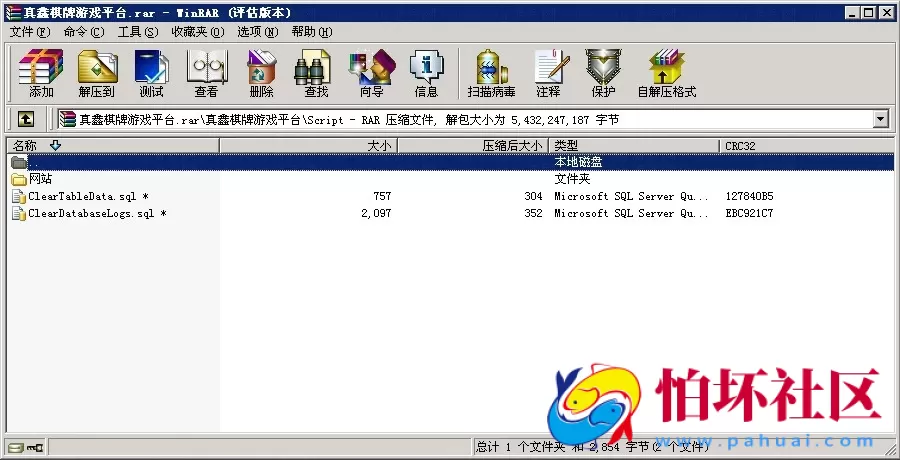Screen dimensions: 900x460
Task: Click the 网站 folder icon
Action: point(19,179)
